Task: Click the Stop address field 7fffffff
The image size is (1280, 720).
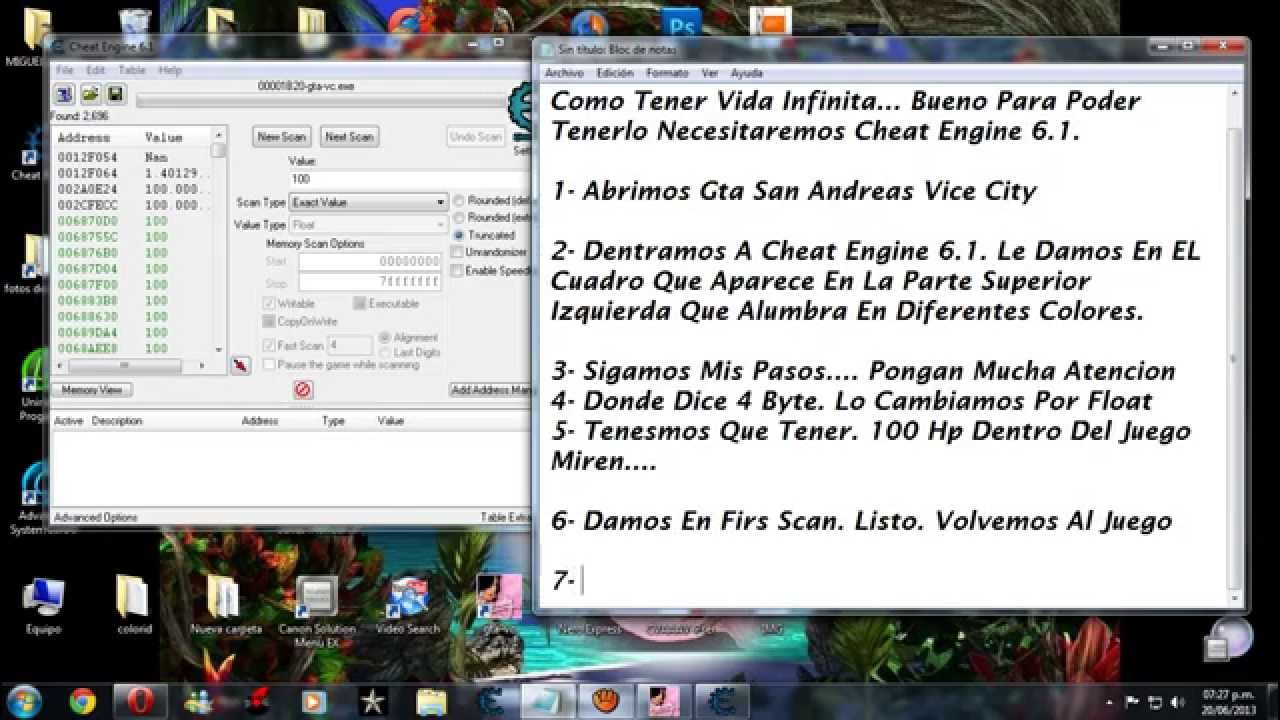Action: point(369,281)
